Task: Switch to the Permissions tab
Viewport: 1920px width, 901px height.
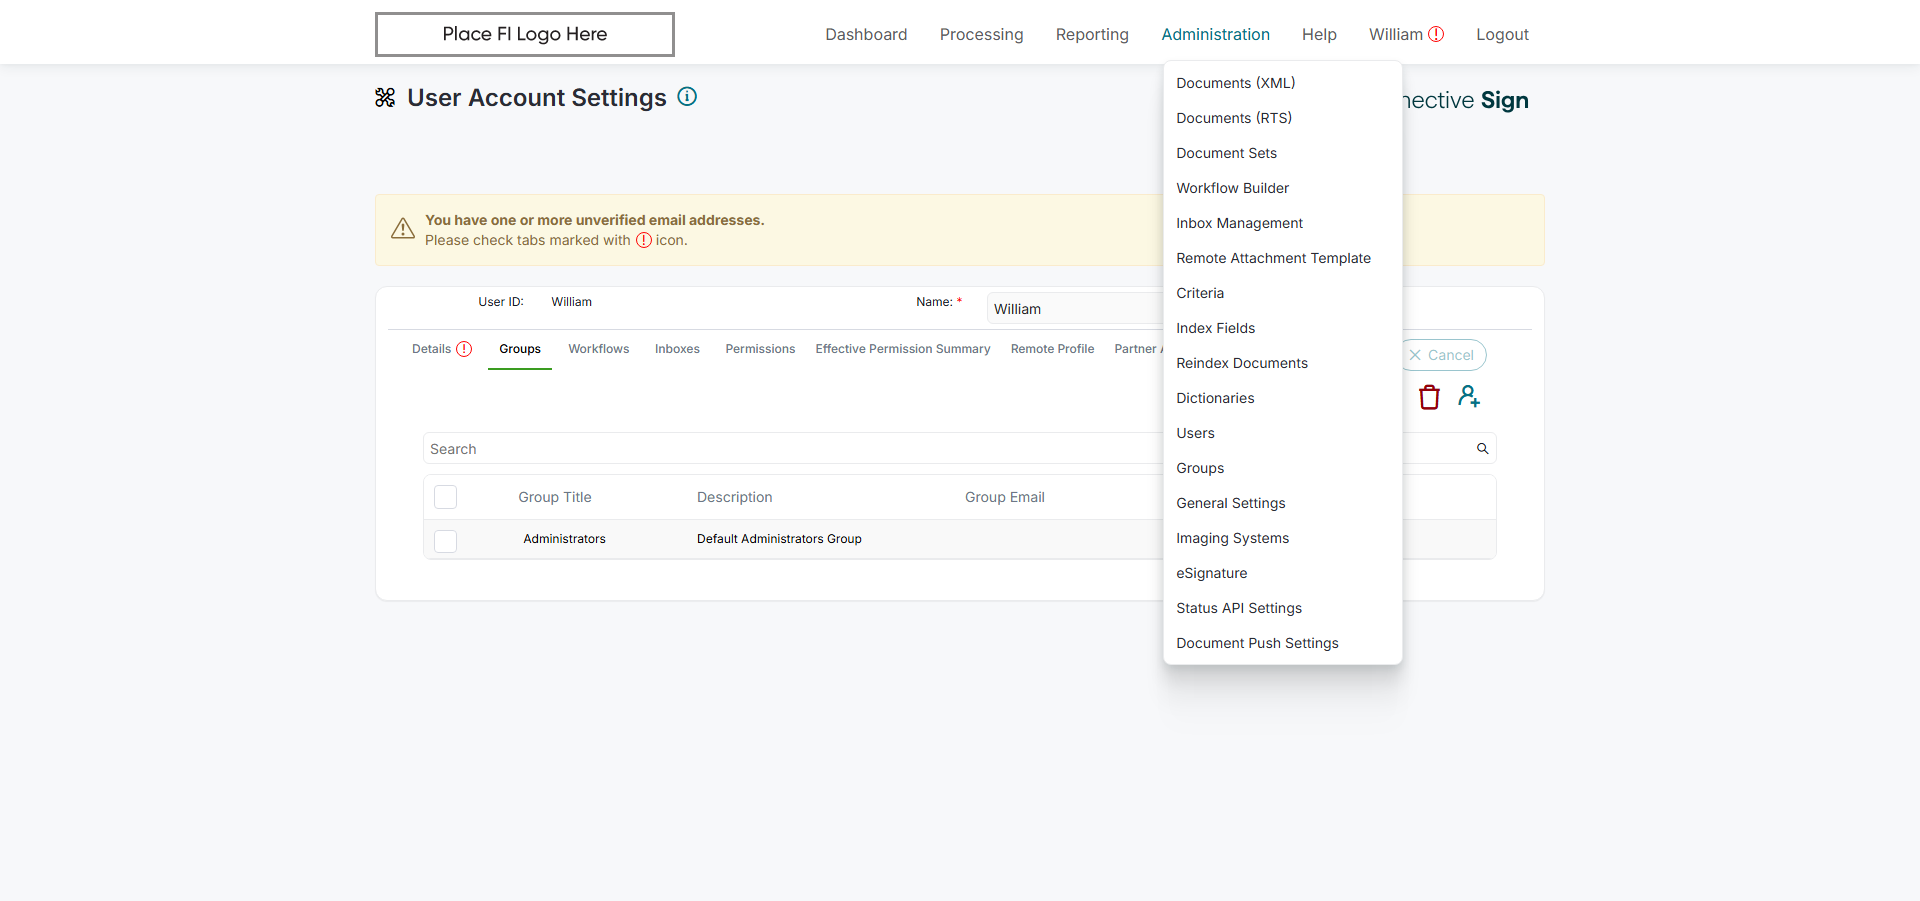Action: [760, 349]
